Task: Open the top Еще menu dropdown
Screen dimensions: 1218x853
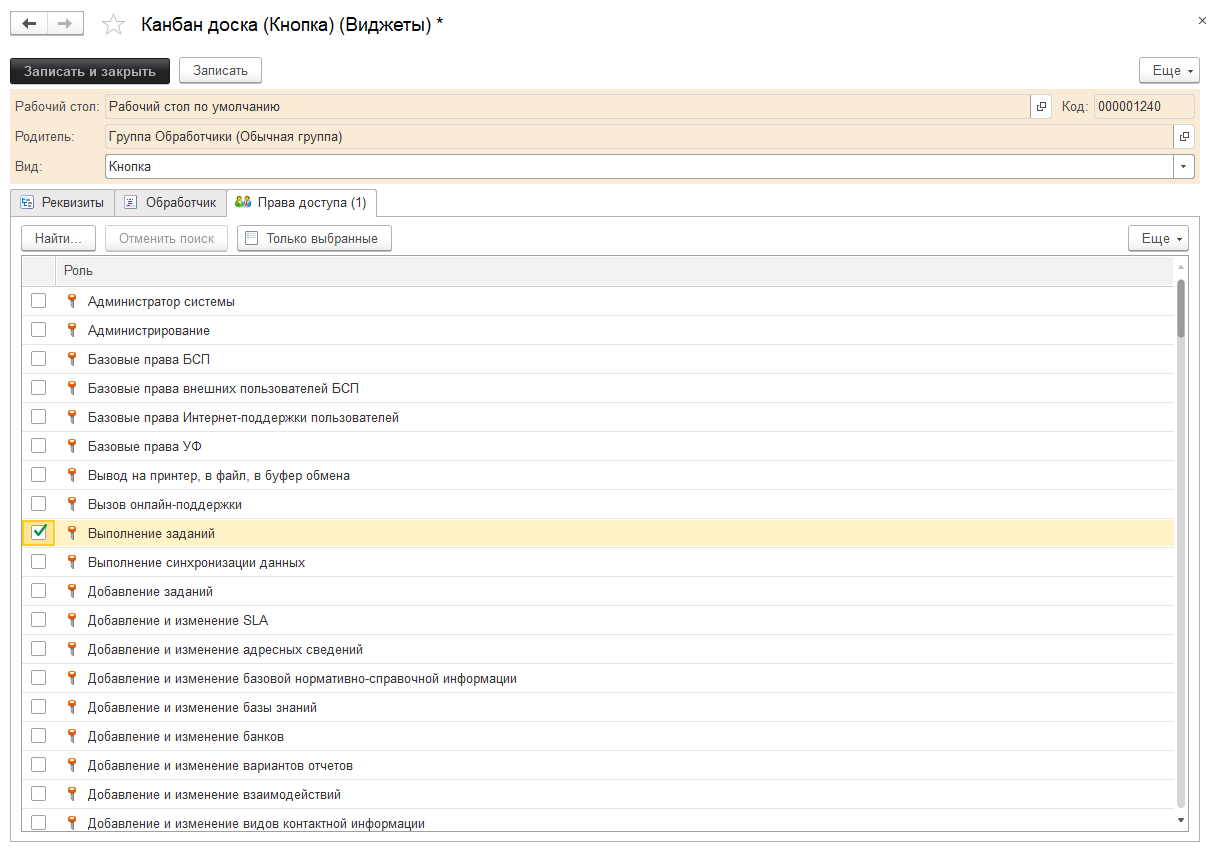Action: coord(1168,71)
